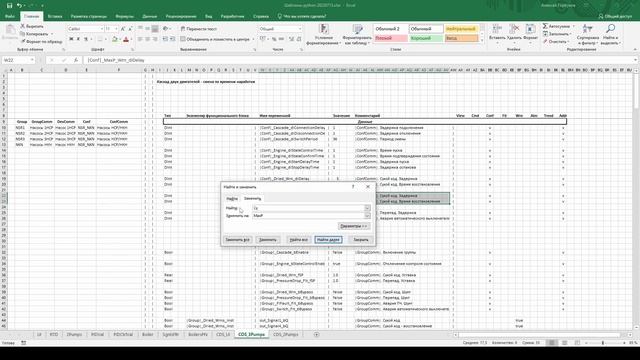Expand the cell styles gallery arrow
This screenshot has width=640, height=360.
pyautogui.click(x=482, y=41)
